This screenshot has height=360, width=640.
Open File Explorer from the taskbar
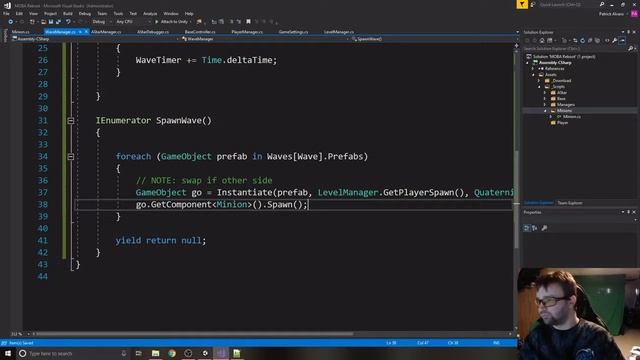(156, 353)
